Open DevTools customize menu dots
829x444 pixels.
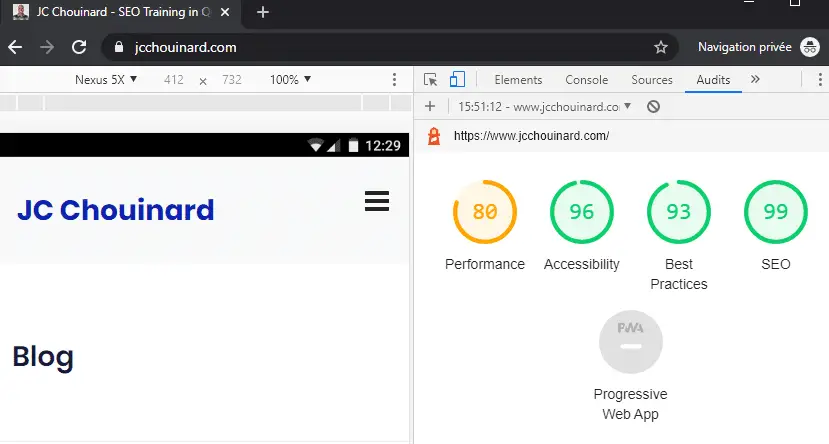[819, 80]
